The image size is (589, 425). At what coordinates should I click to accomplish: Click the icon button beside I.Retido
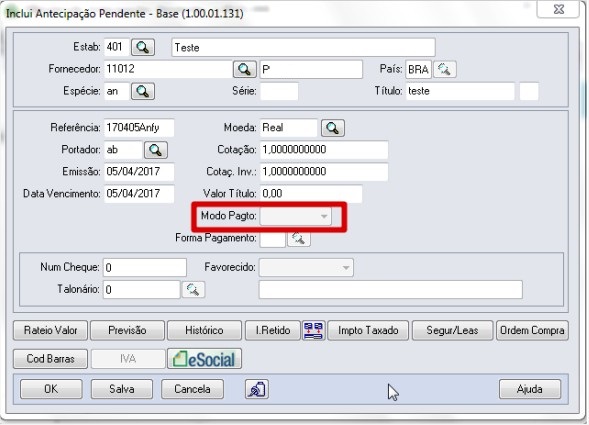point(314,331)
